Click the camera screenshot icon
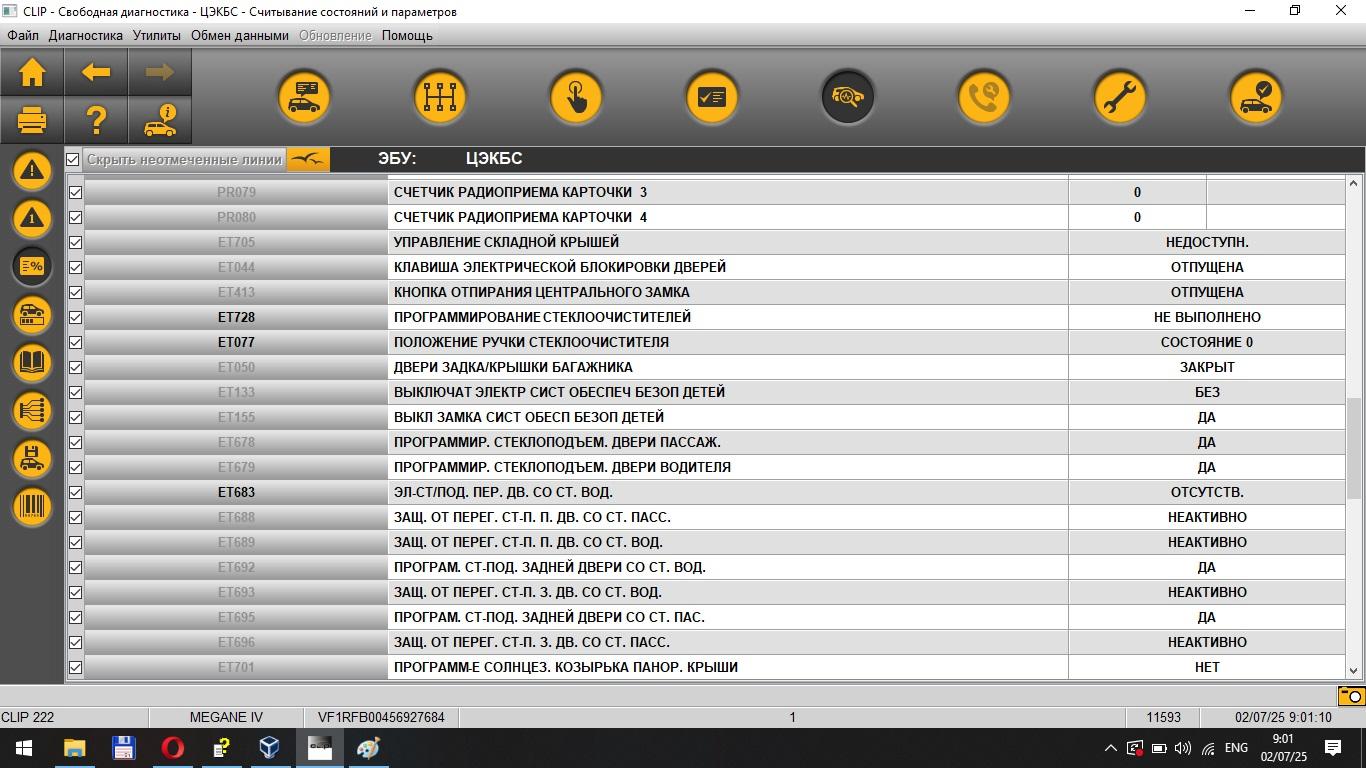1366x768 pixels. coord(1352,696)
